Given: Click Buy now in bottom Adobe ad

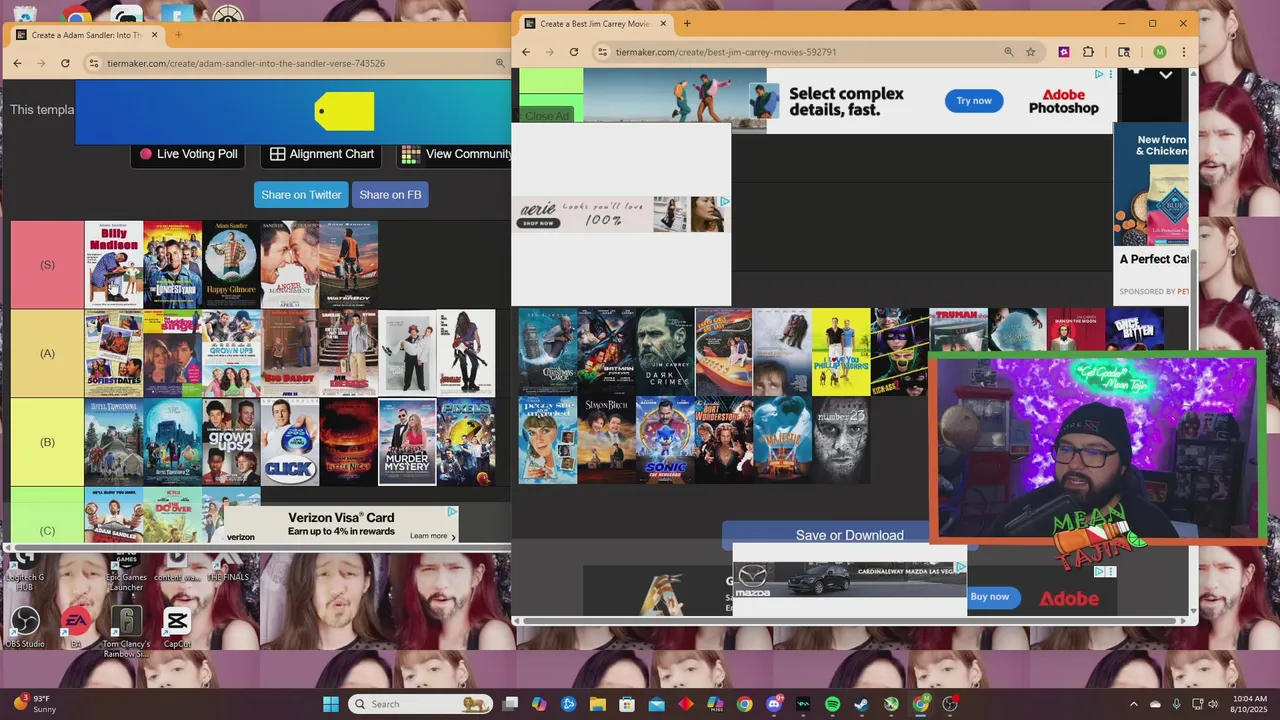Looking at the screenshot, I should point(990,597).
